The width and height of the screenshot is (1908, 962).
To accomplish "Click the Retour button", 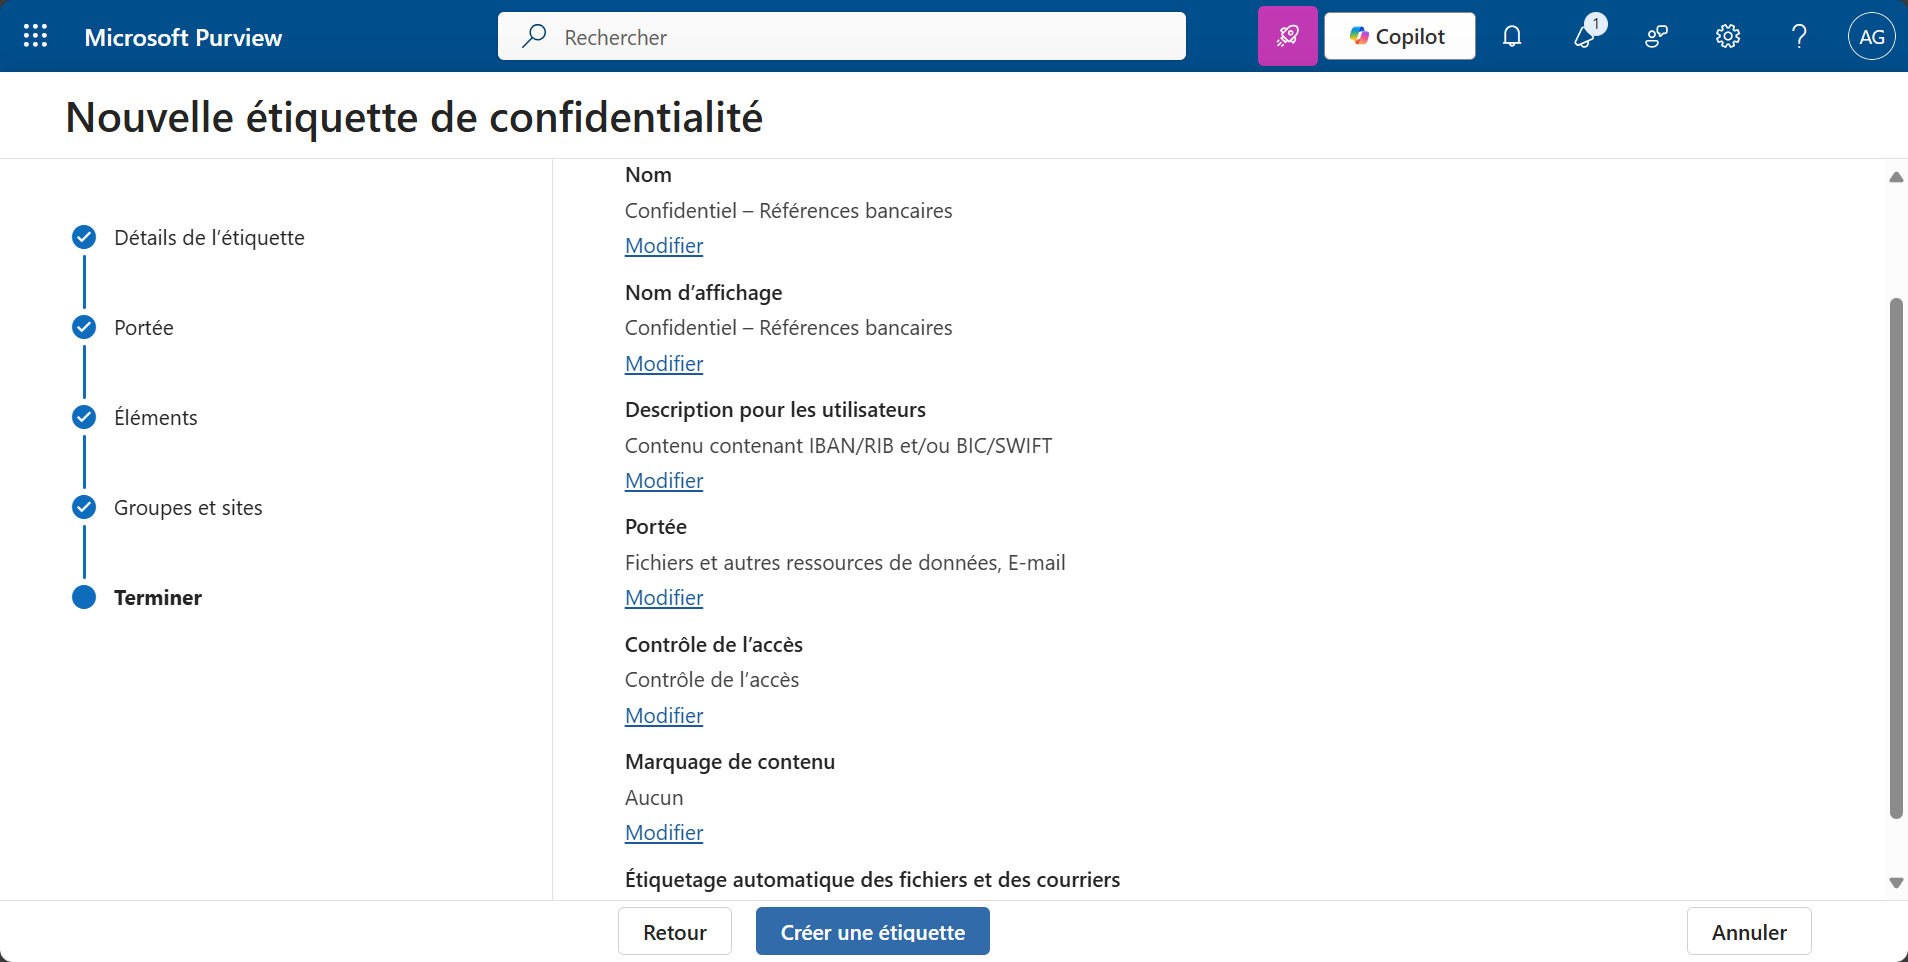I will point(675,932).
